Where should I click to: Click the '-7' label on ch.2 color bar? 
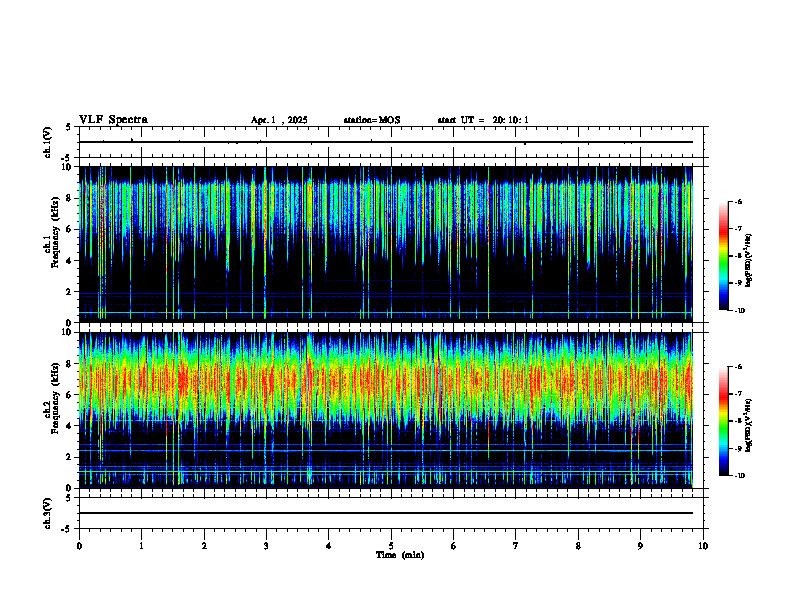[739, 394]
